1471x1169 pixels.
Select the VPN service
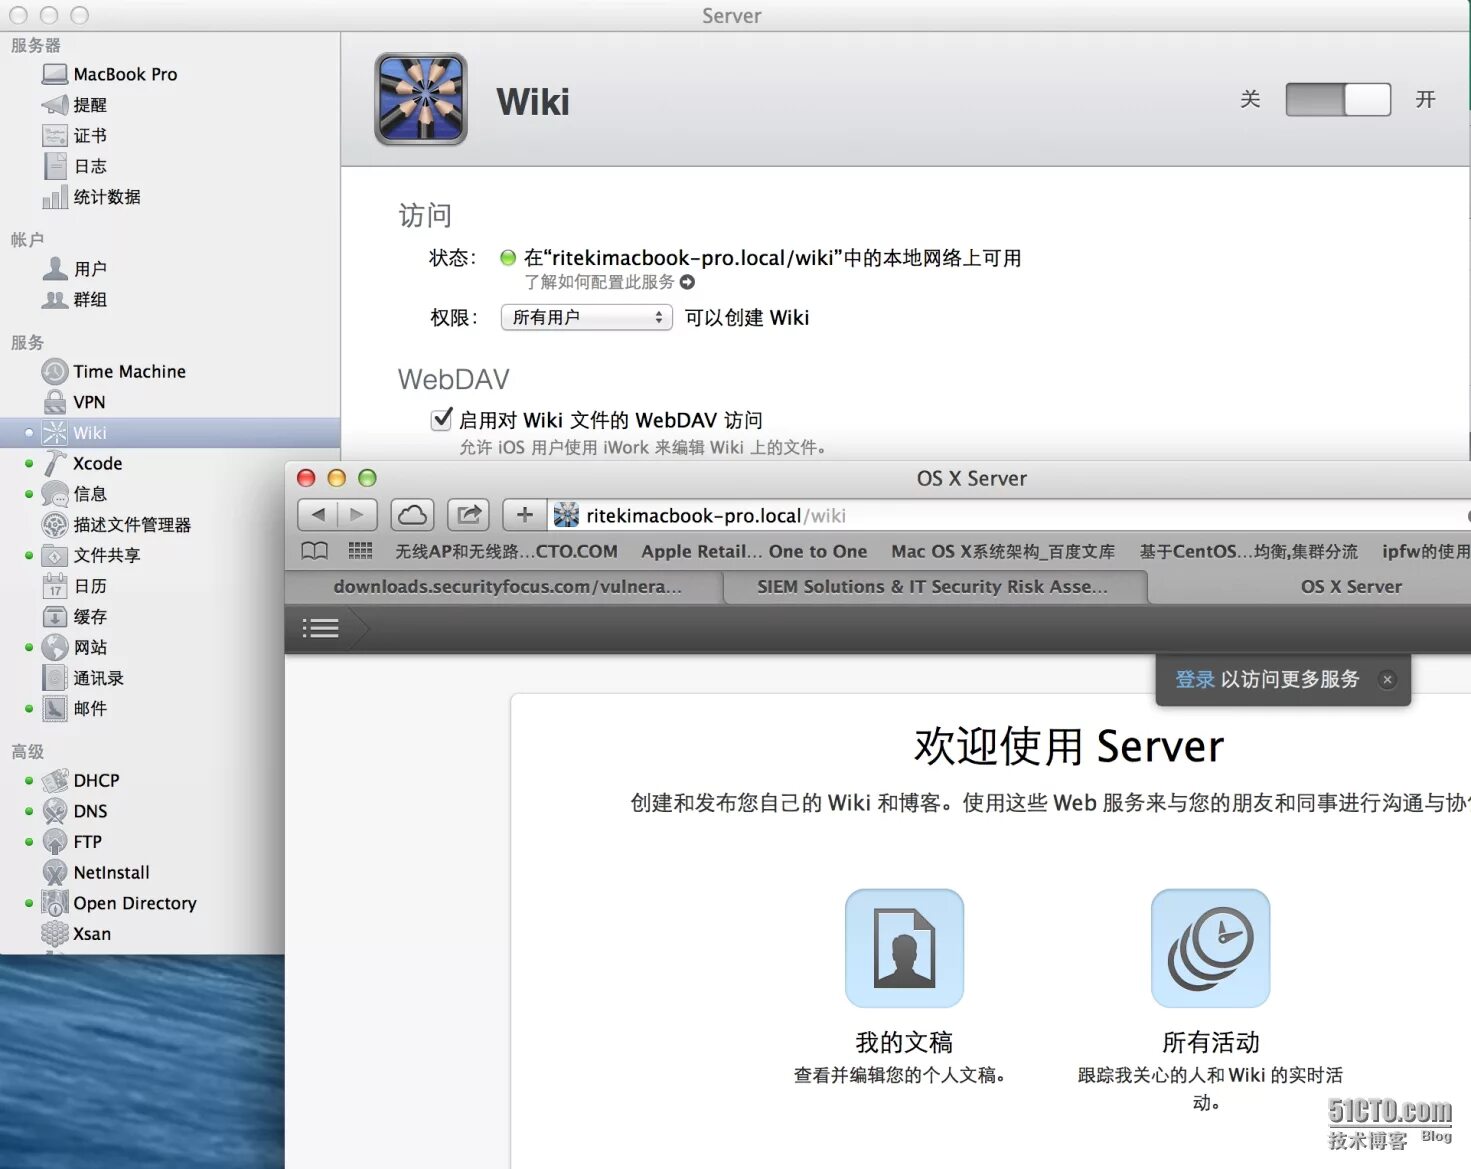coord(74,402)
